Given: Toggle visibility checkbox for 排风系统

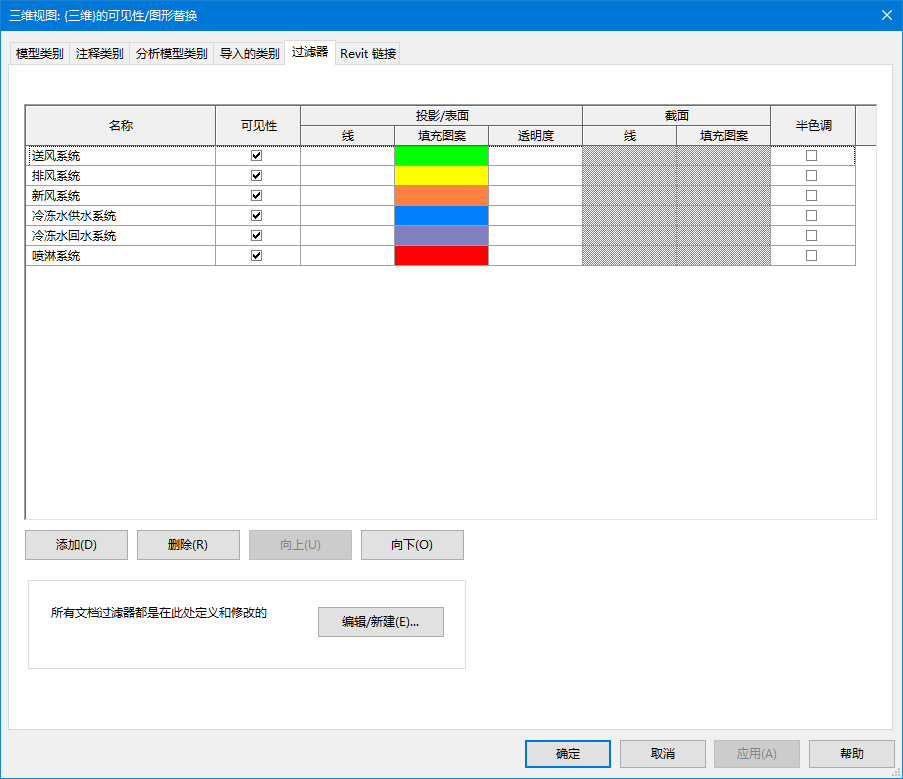Looking at the screenshot, I should point(256,176).
